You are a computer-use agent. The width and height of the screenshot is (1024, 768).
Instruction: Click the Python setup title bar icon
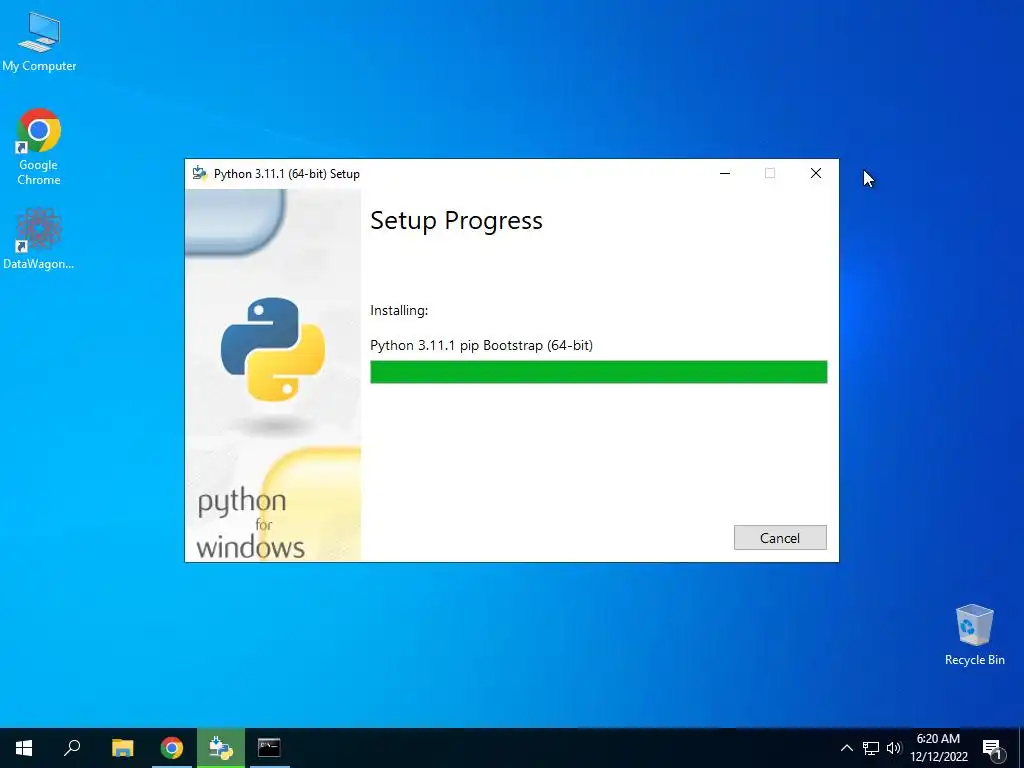pos(200,173)
